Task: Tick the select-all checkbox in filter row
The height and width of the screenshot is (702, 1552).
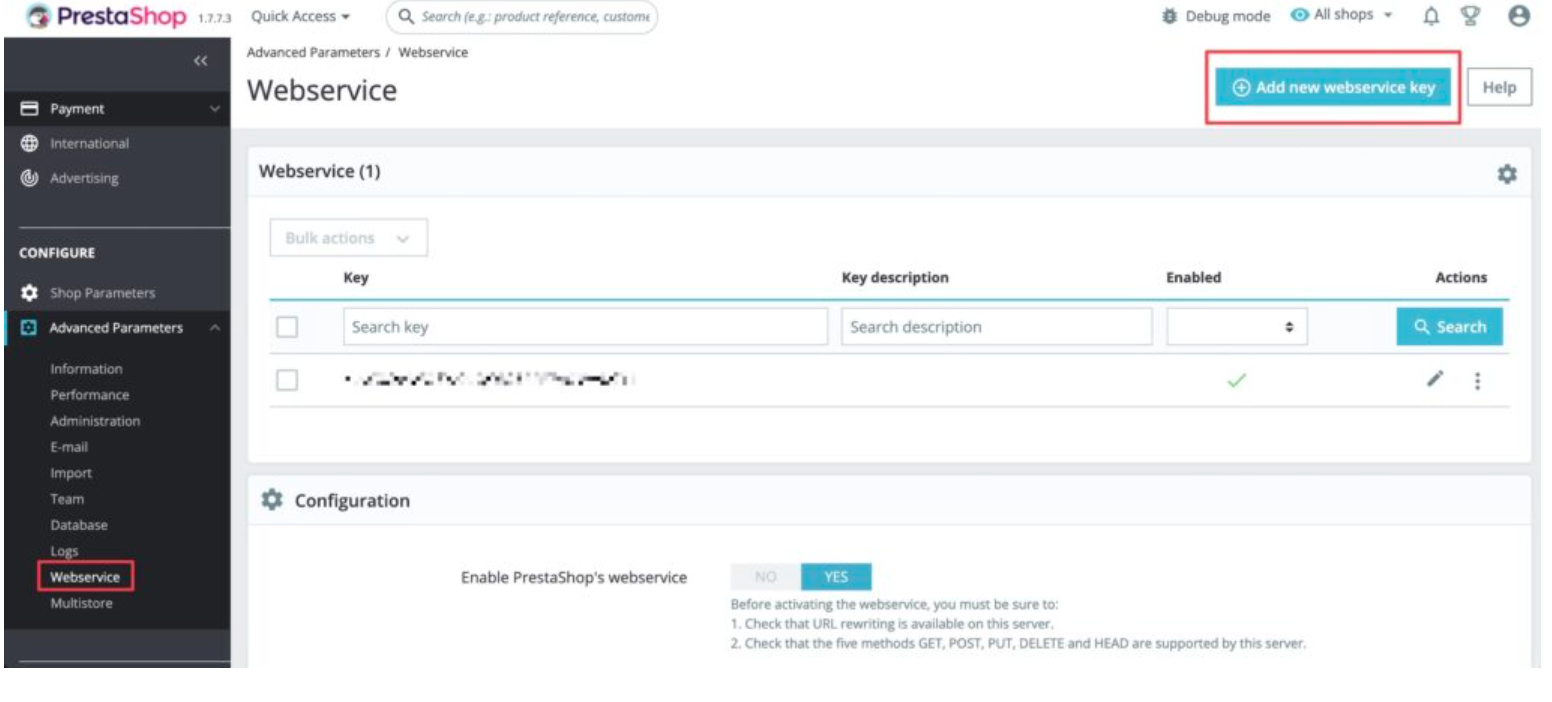Action: pos(287,327)
